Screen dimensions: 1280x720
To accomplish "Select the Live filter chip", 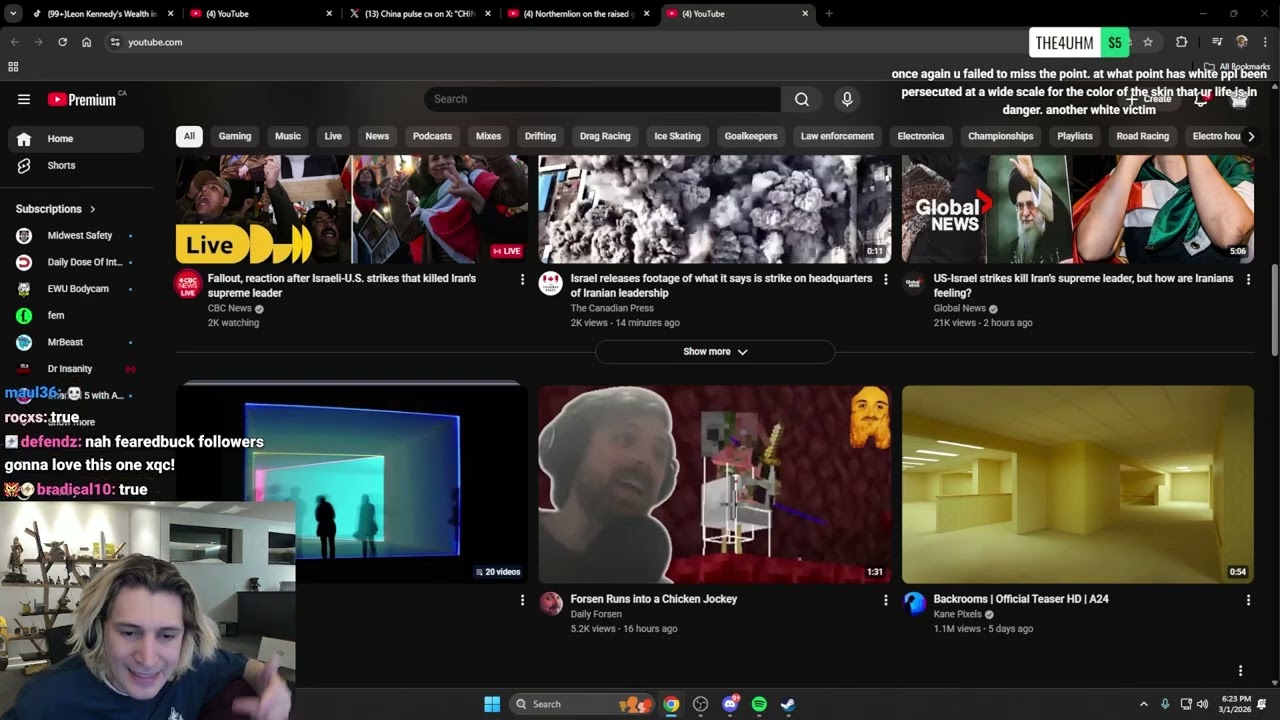I will point(333,136).
